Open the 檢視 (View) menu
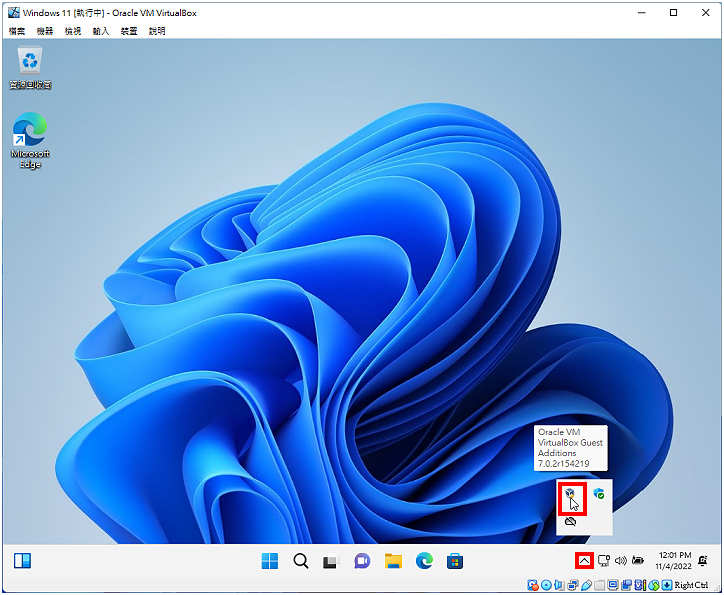Screen dimensions: 724x595 coord(72,31)
